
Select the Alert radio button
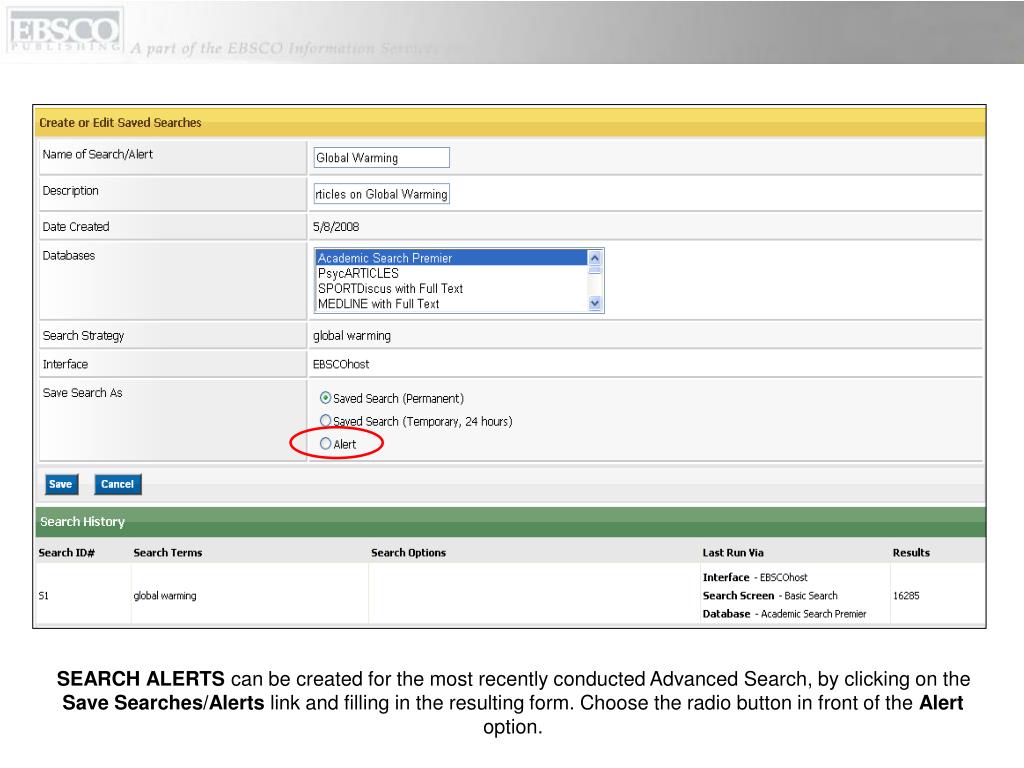pyautogui.click(x=325, y=443)
